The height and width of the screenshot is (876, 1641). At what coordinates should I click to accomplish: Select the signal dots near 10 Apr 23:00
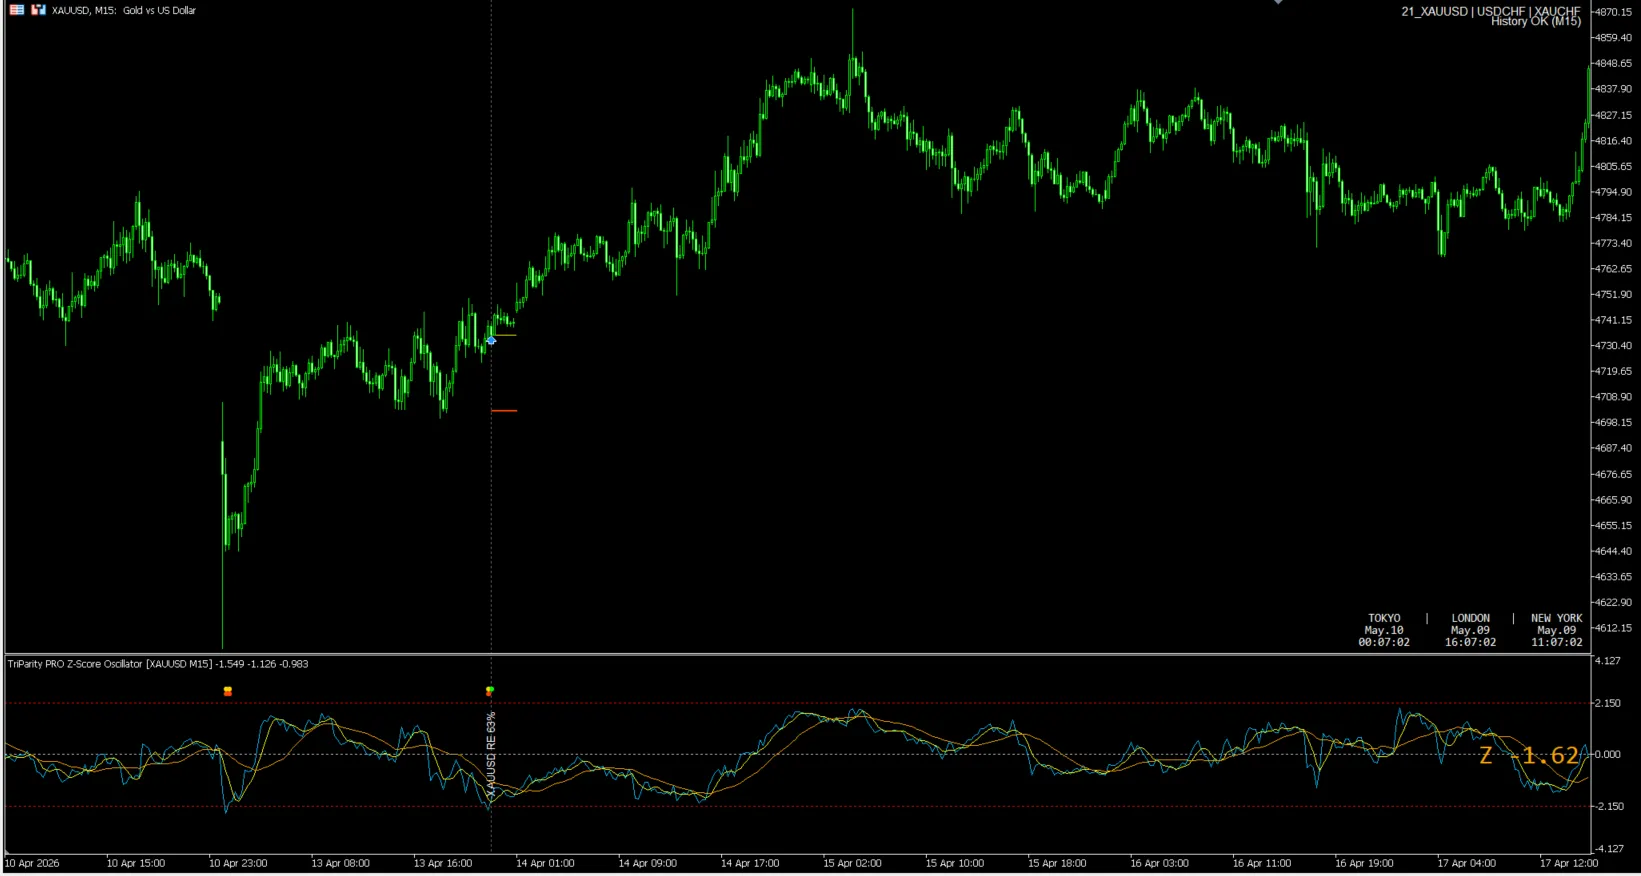point(228,691)
